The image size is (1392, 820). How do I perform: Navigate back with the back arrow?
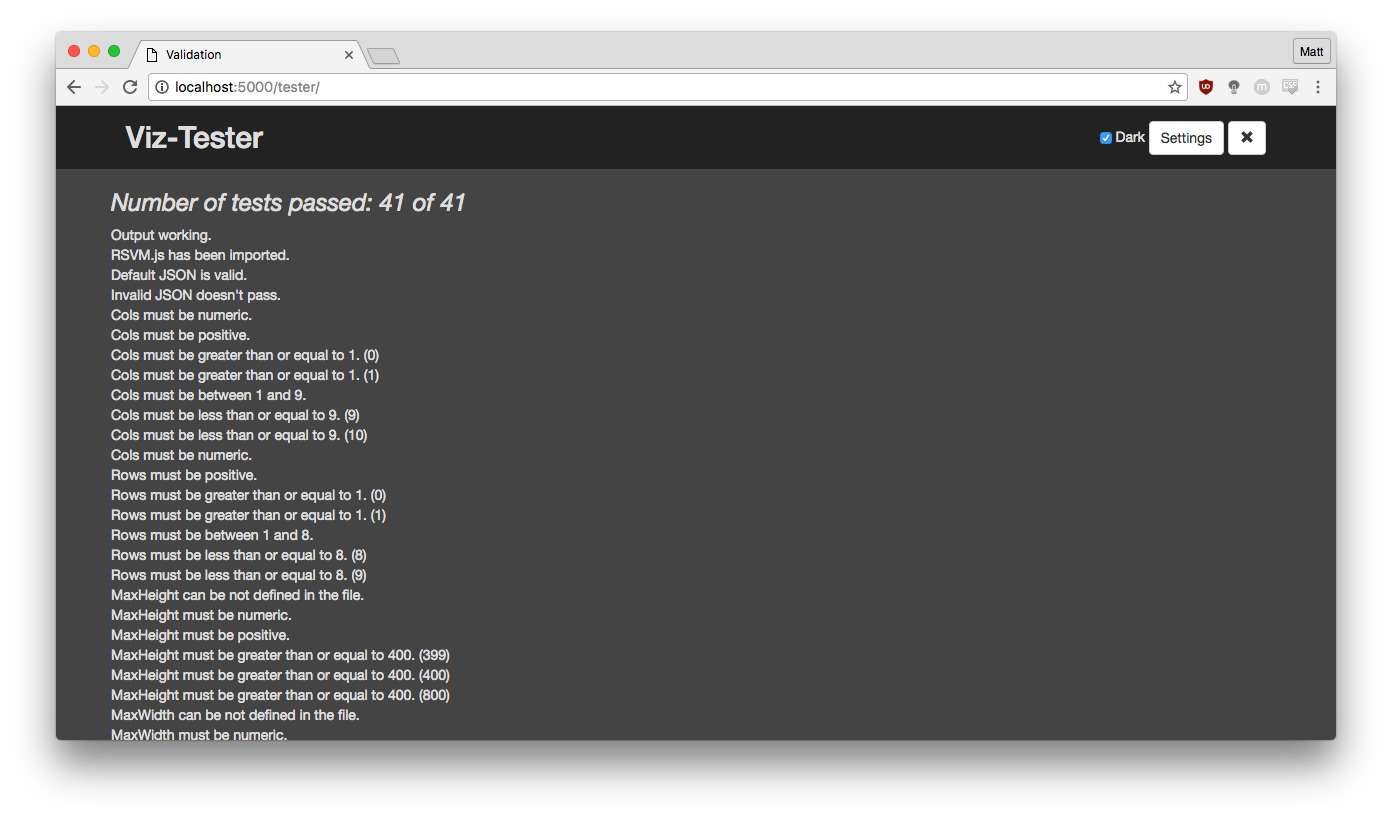[73, 87]
